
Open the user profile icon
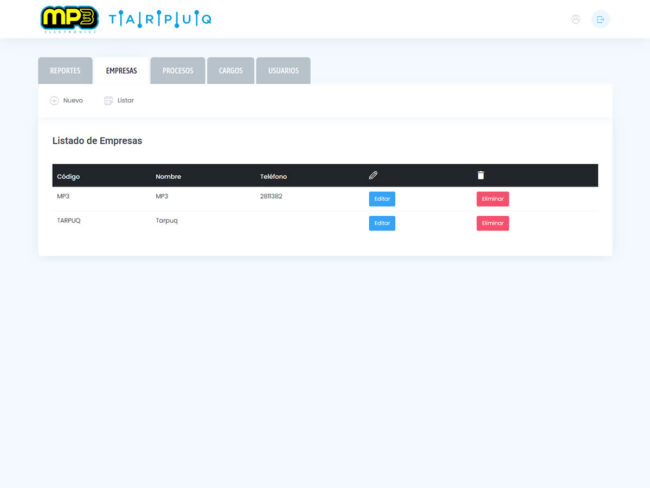pyautogui.click(x=575, y=19)
